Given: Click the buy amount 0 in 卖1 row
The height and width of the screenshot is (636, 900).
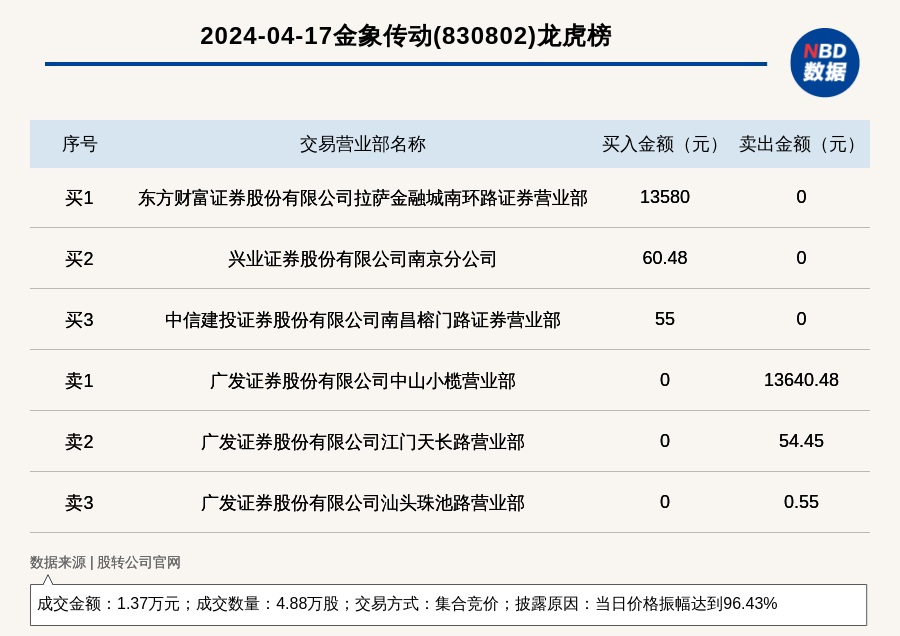Looking at the screenshot, I should [x=665, y=379].
